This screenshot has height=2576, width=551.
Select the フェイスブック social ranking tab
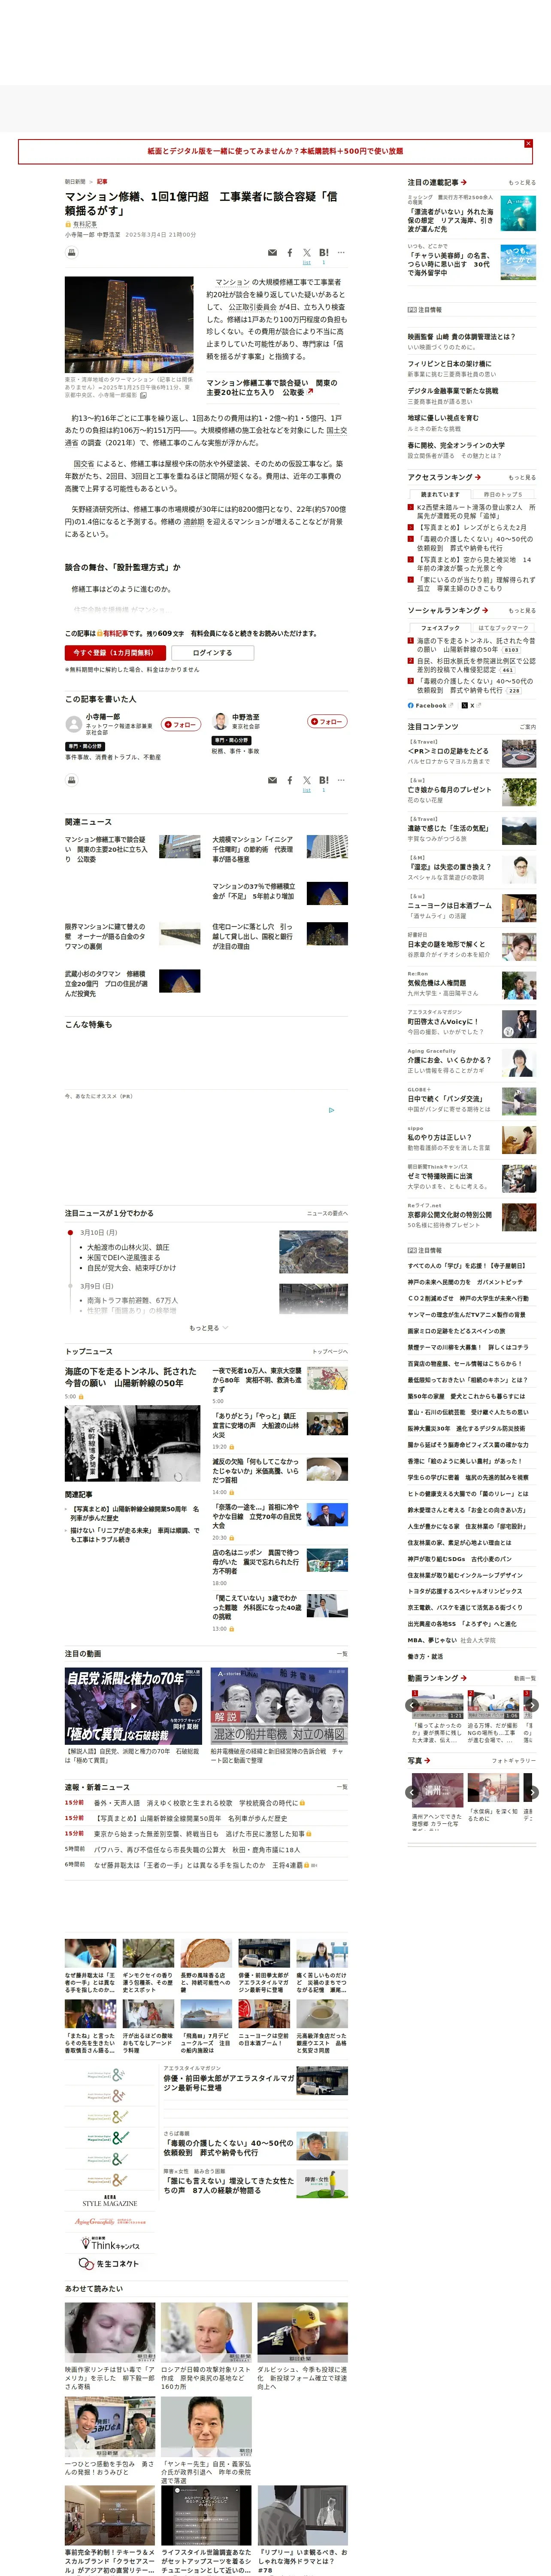coord(440,628)
